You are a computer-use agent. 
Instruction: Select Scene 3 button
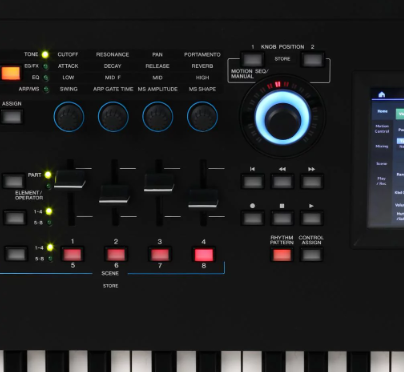(160, 255)
